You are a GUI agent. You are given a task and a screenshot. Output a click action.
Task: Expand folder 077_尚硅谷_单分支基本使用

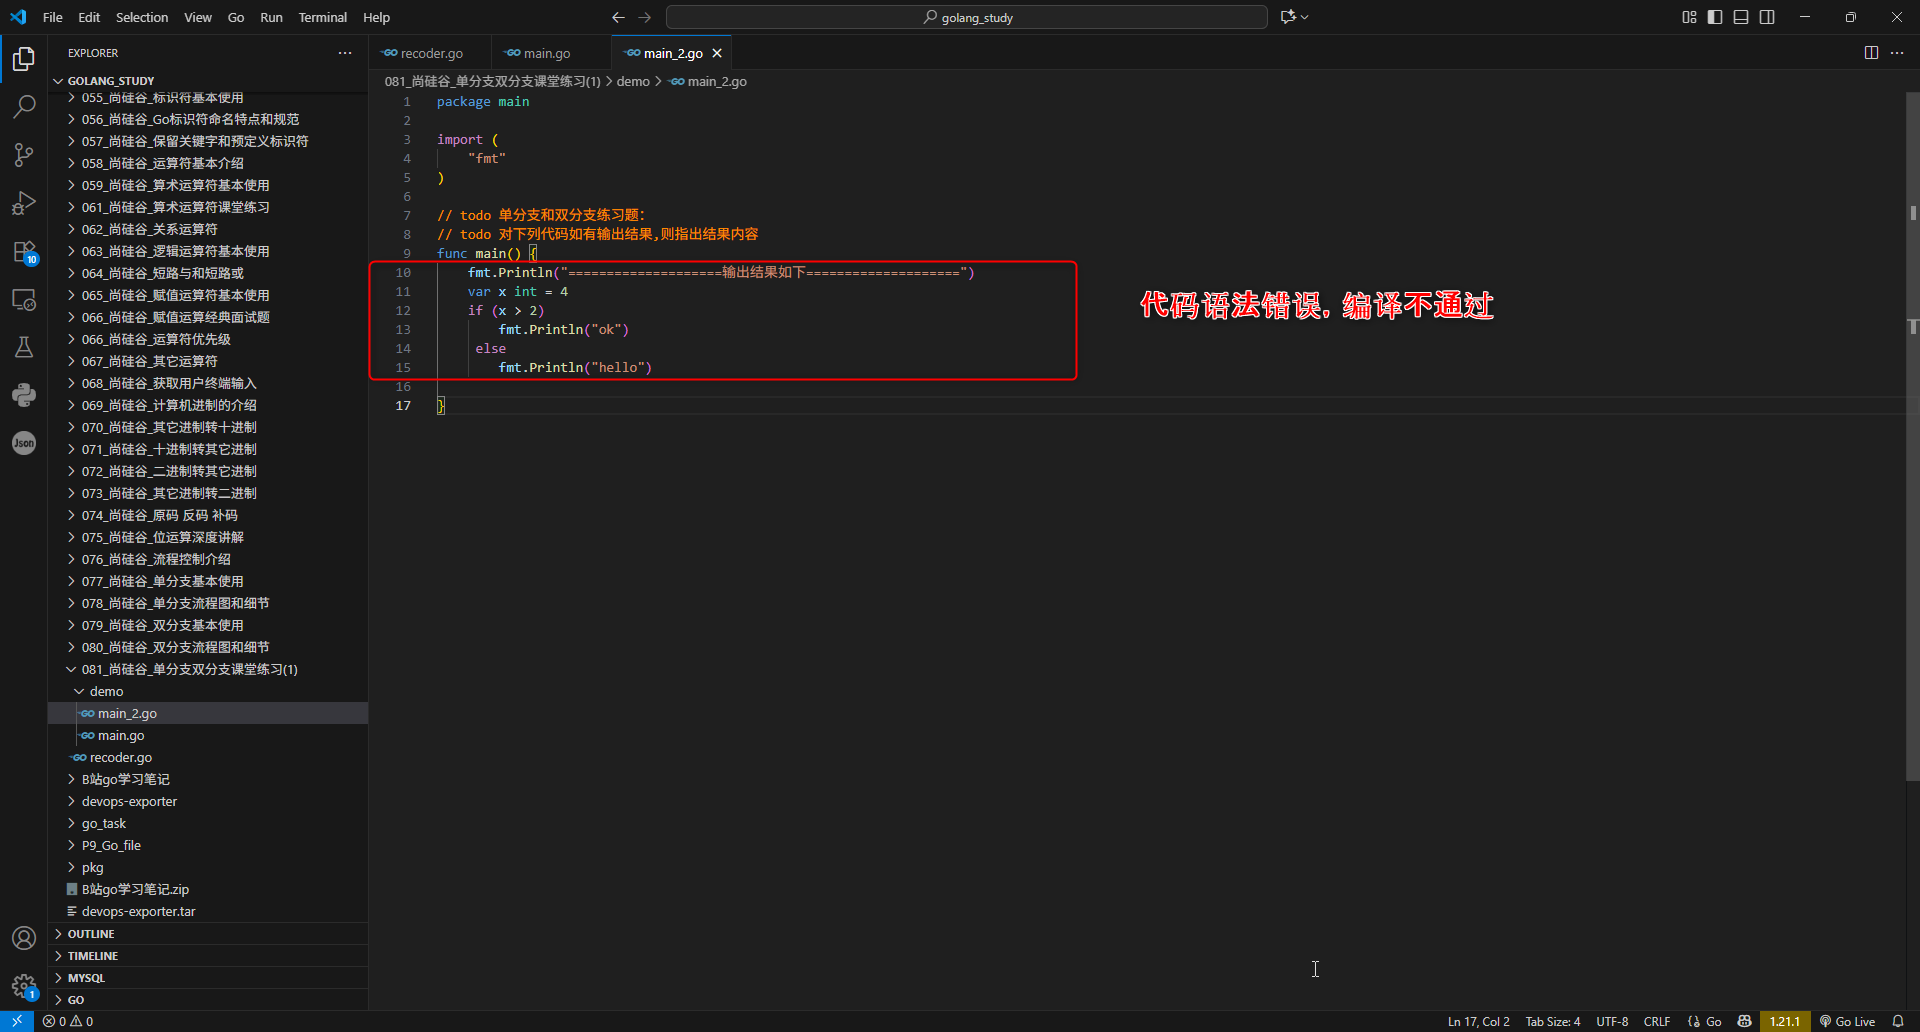(208, 582)
